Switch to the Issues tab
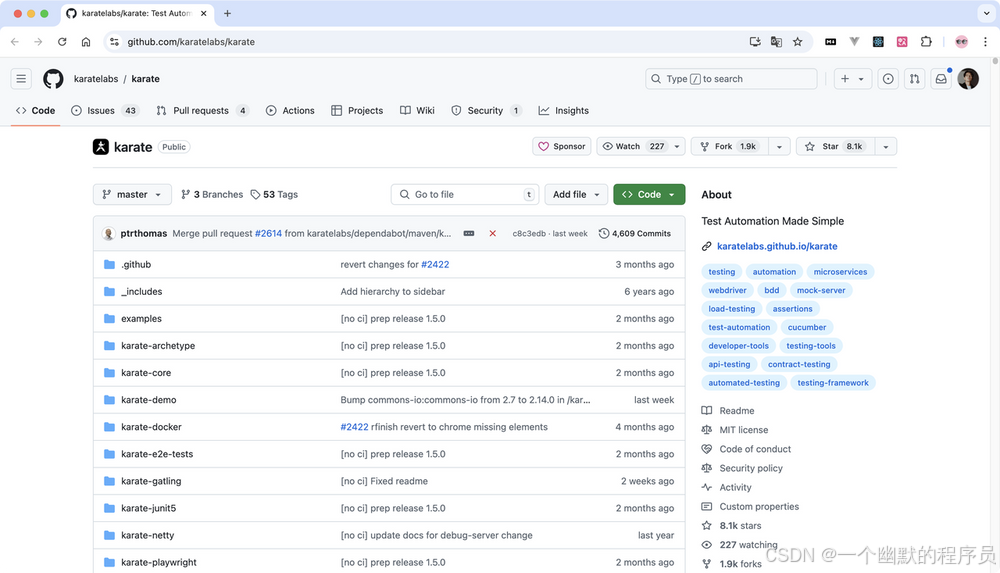1000x573 pixels. [x=104, y=110]
